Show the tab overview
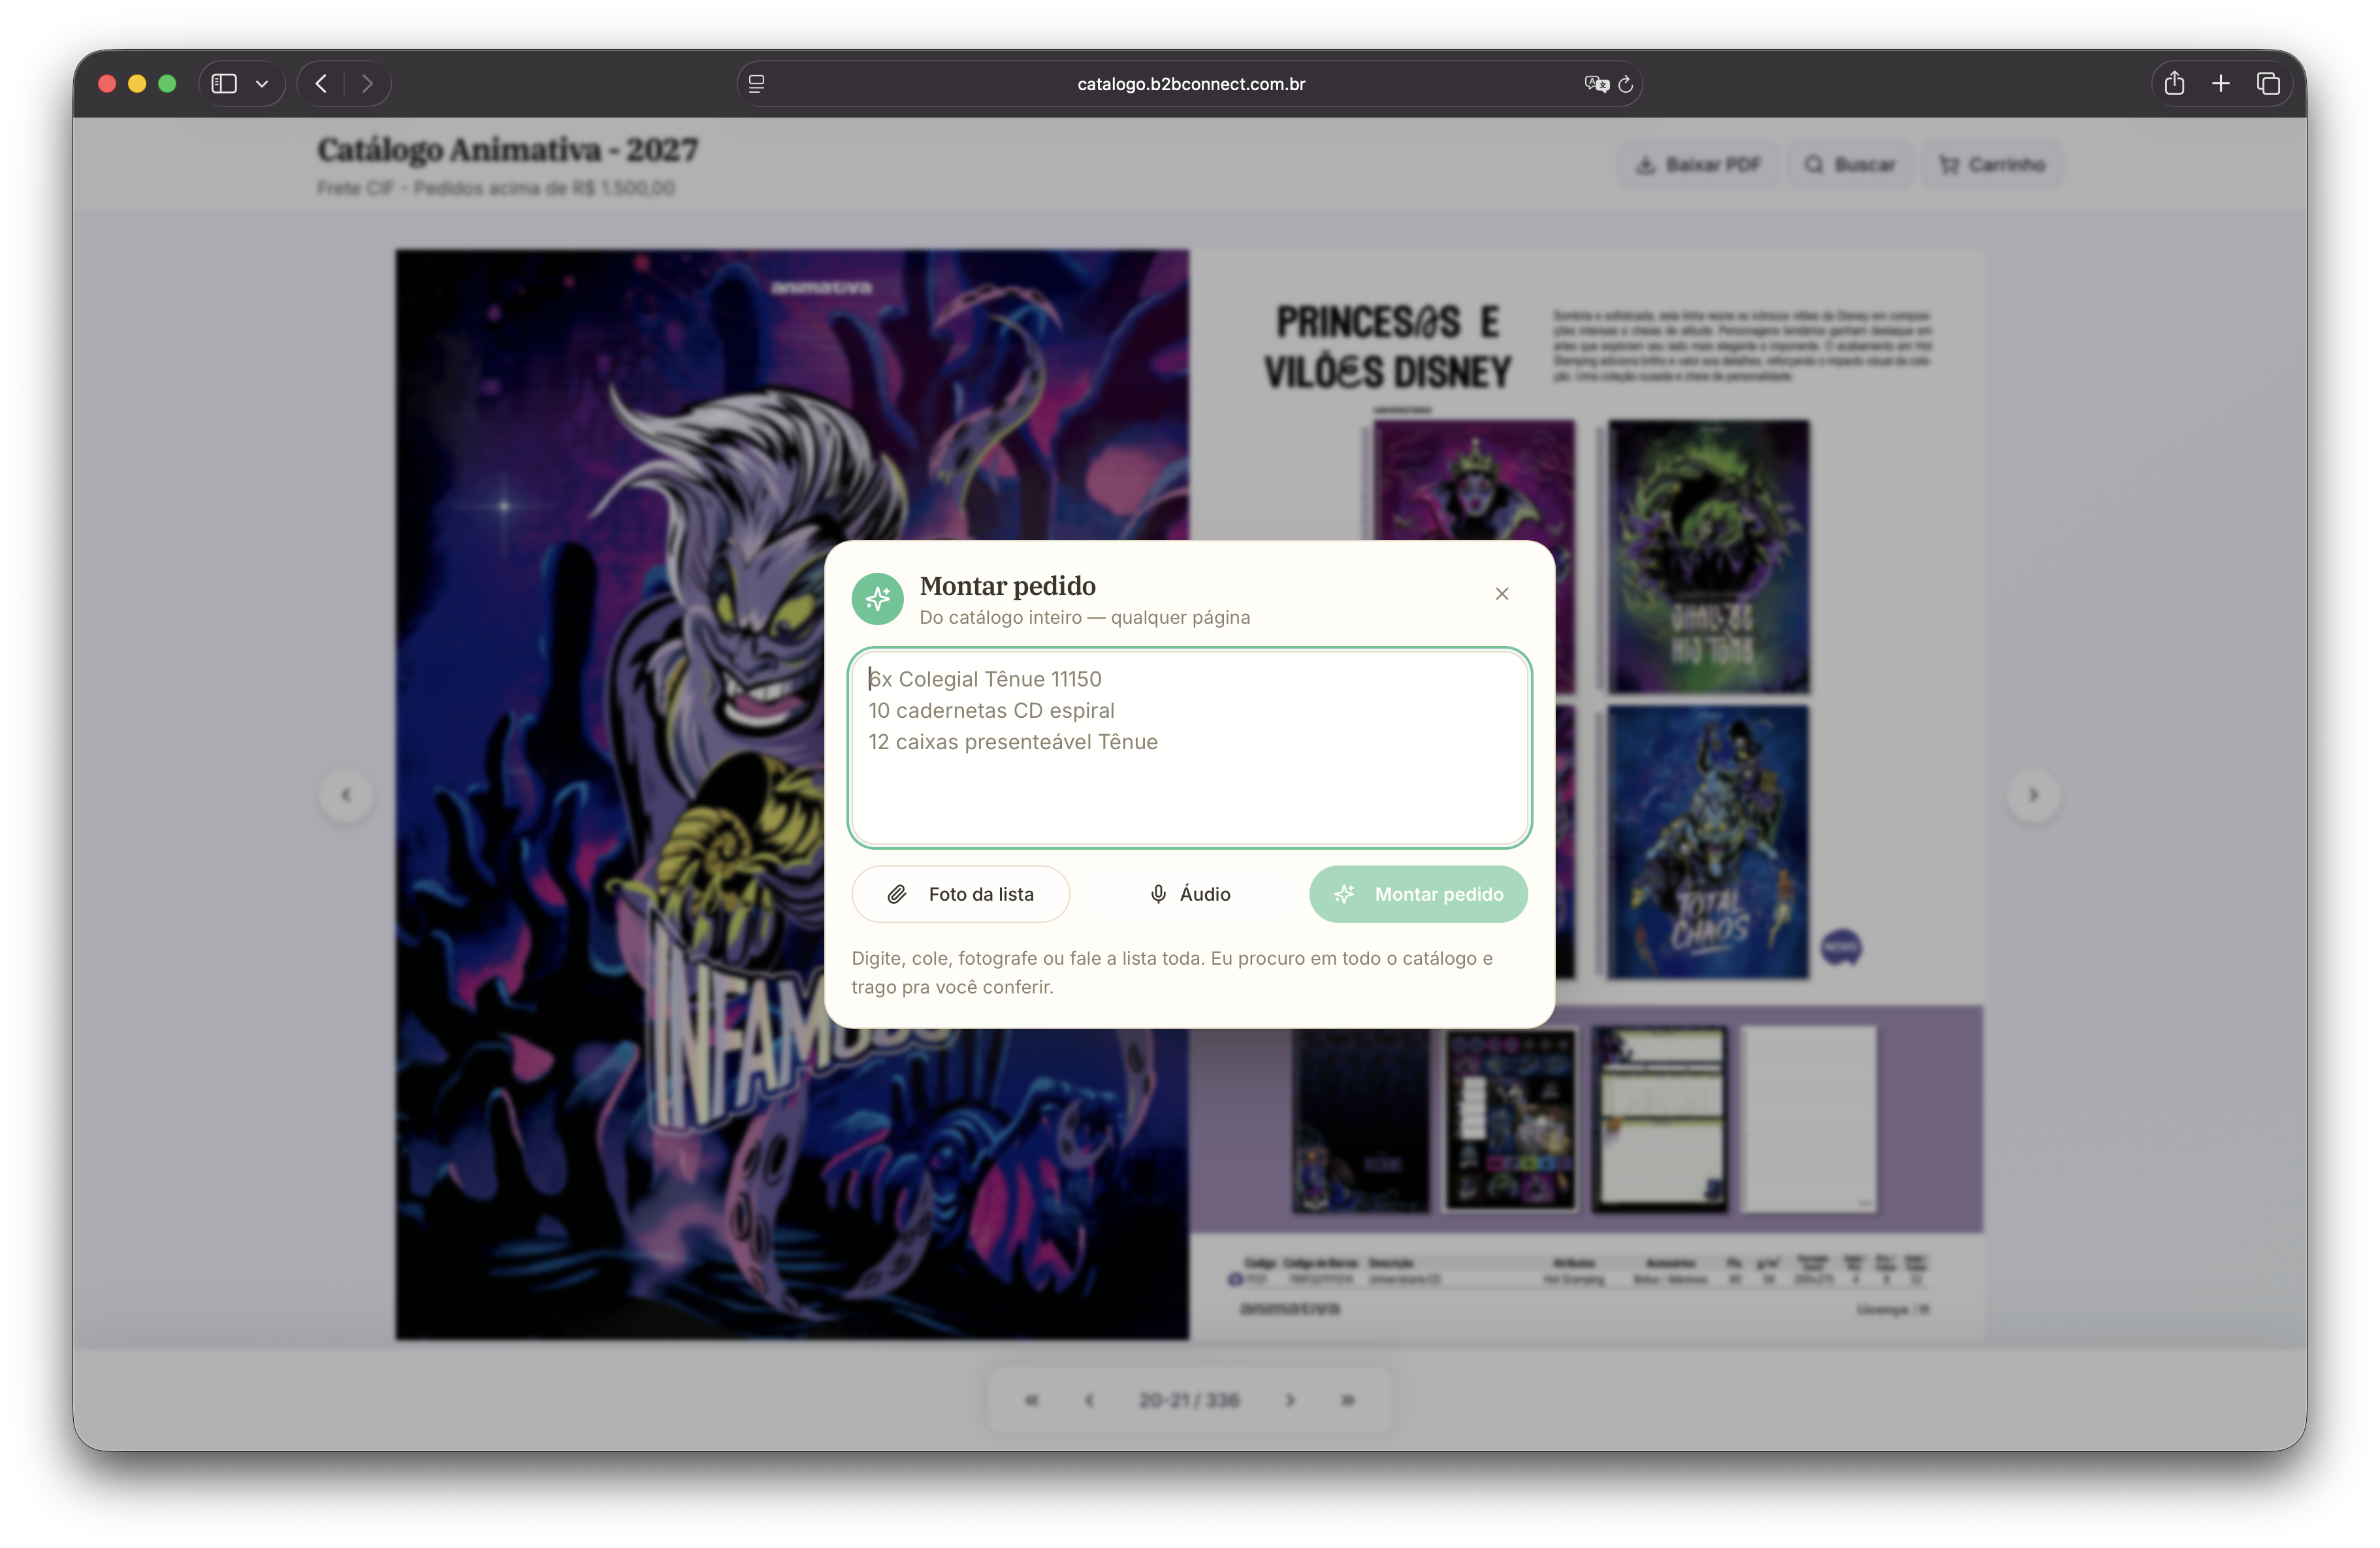This screenshot has height=1548, width=2380. pos(2268,84)
